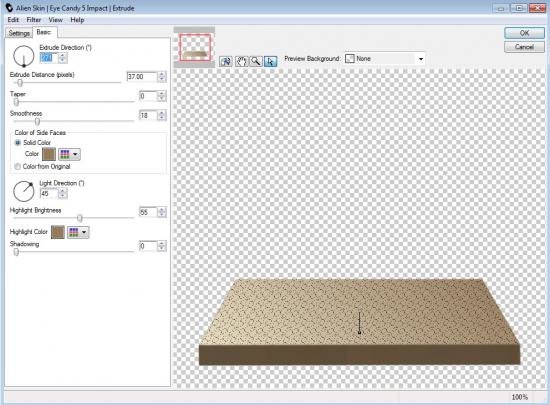Open the Filter menu

tap(34, 20)
